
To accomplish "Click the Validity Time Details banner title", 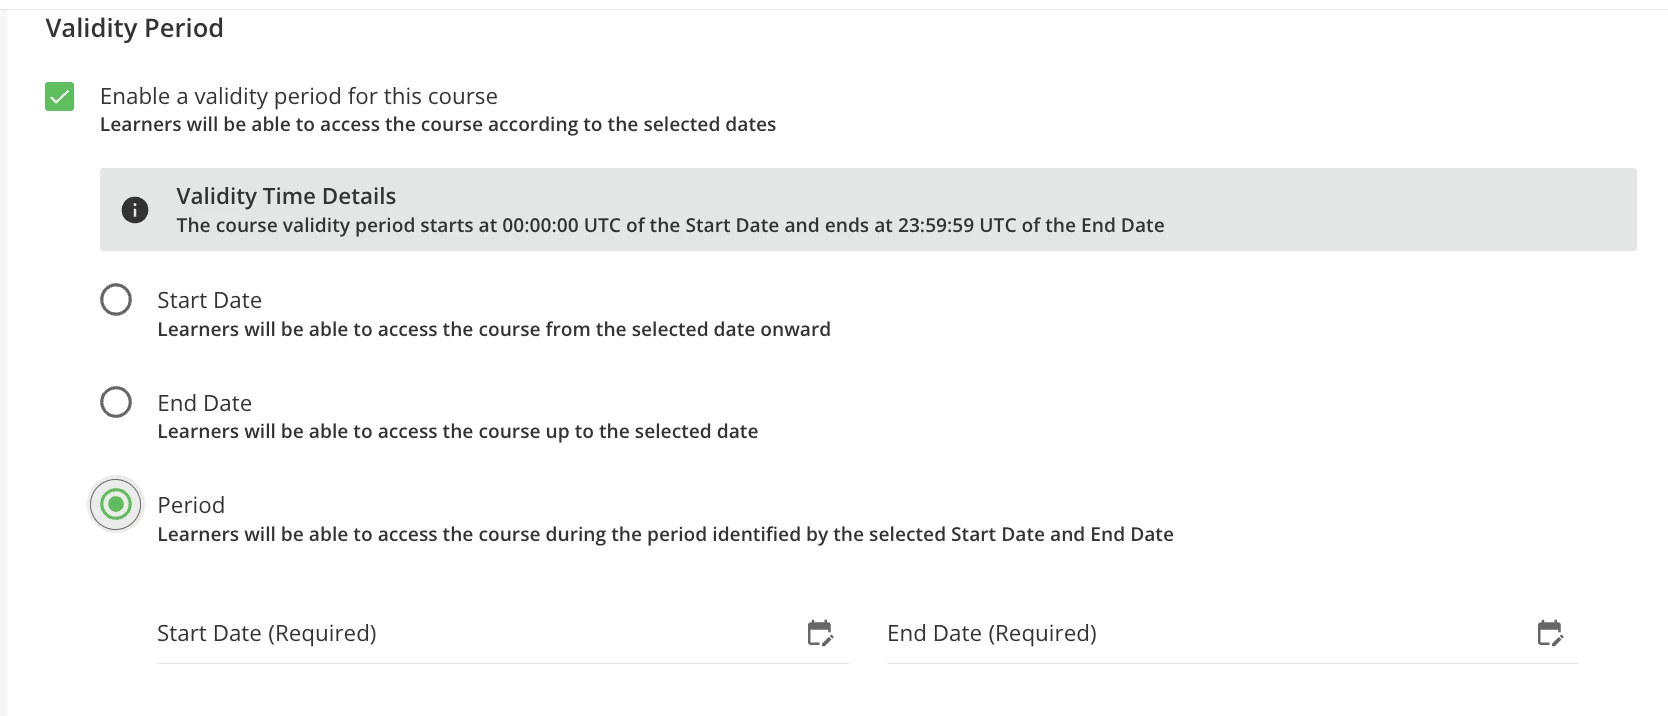I will [x=286, y=196].
